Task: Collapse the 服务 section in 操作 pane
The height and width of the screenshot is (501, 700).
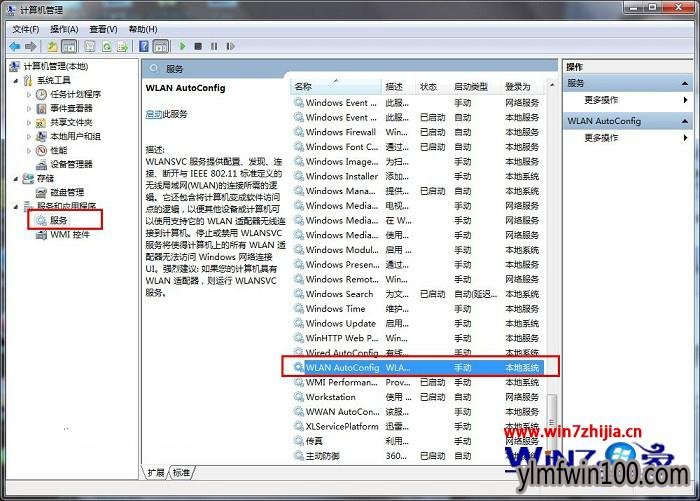Action: point(684,84)
